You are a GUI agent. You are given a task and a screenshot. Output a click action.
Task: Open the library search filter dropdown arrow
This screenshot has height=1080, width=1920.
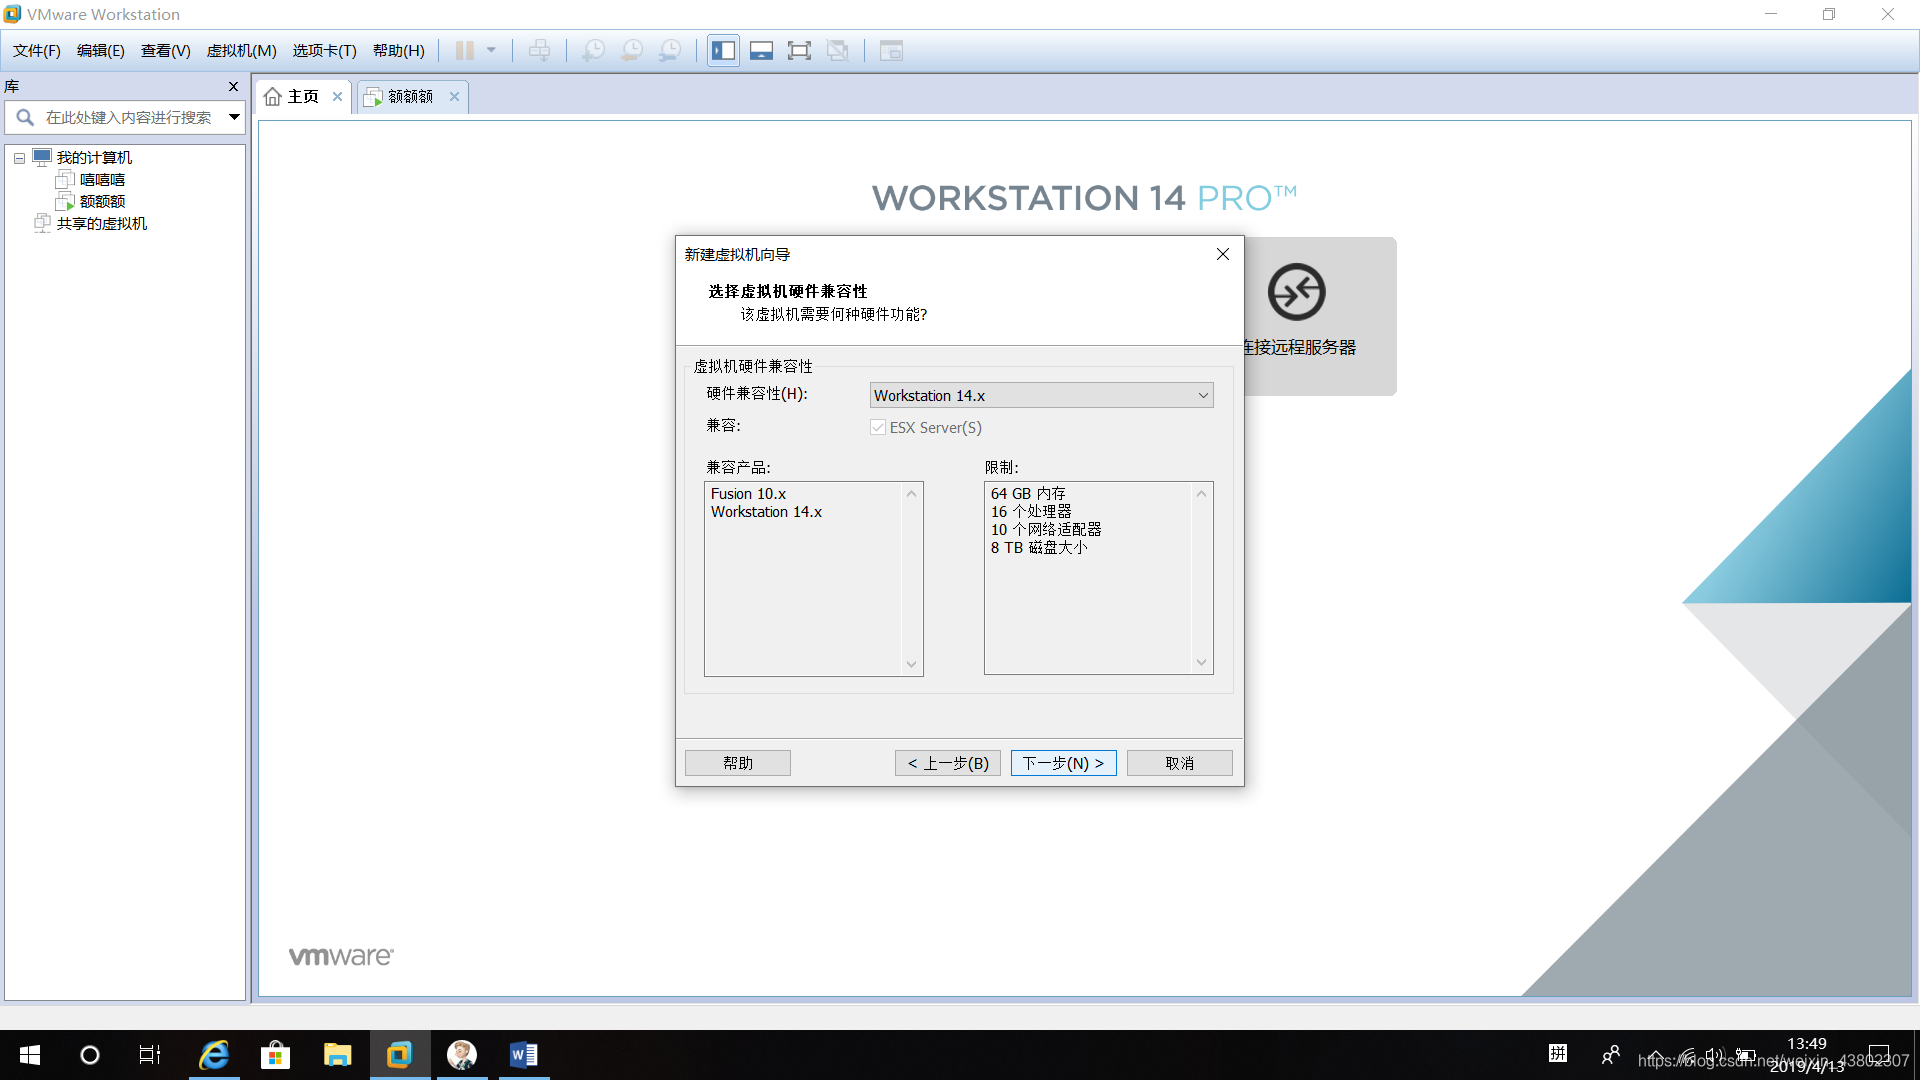click(234, 117)
